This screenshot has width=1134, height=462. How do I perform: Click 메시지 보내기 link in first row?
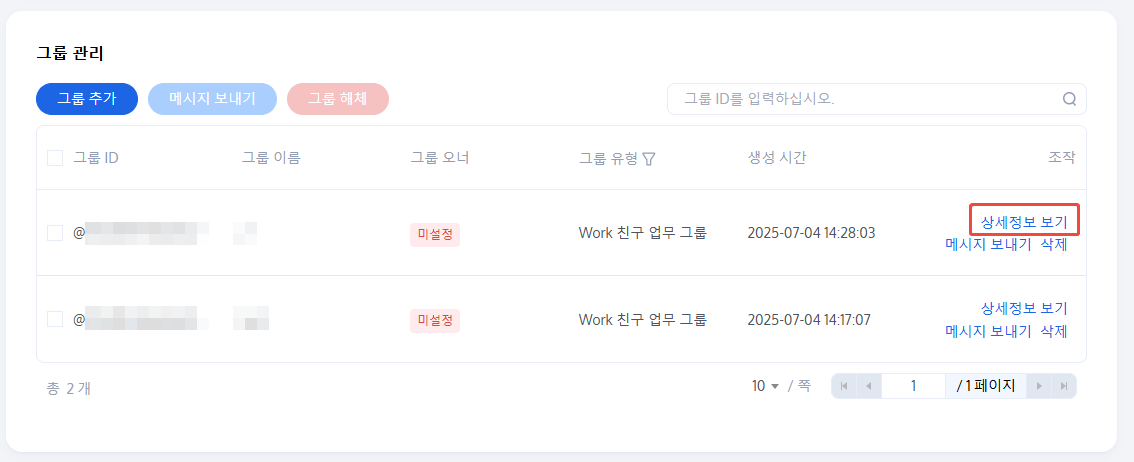(988, 244)
